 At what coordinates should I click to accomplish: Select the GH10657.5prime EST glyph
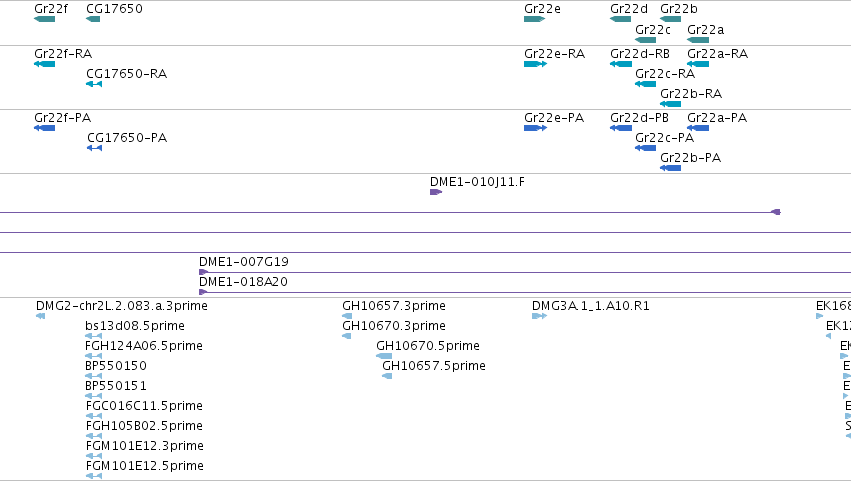pyautogui.click(x=387, y=376)
